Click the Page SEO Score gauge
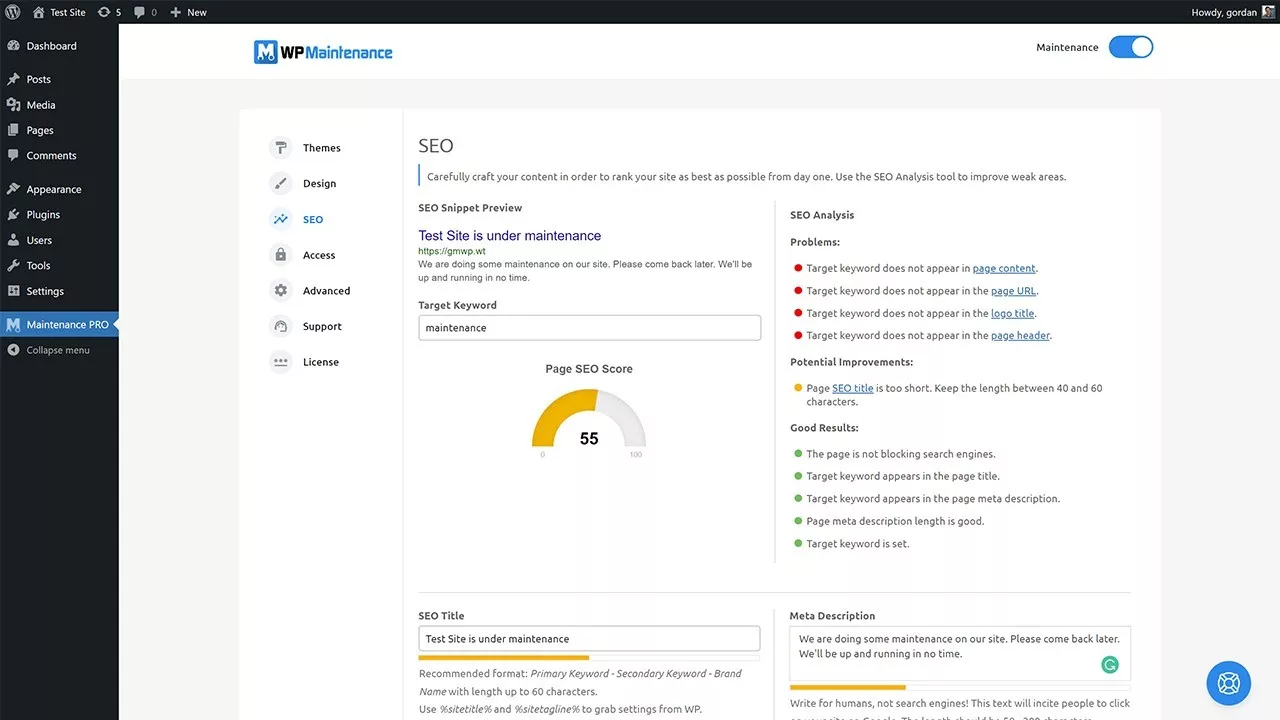This screenshot has width=1280, height=720. tap(589, 420)
